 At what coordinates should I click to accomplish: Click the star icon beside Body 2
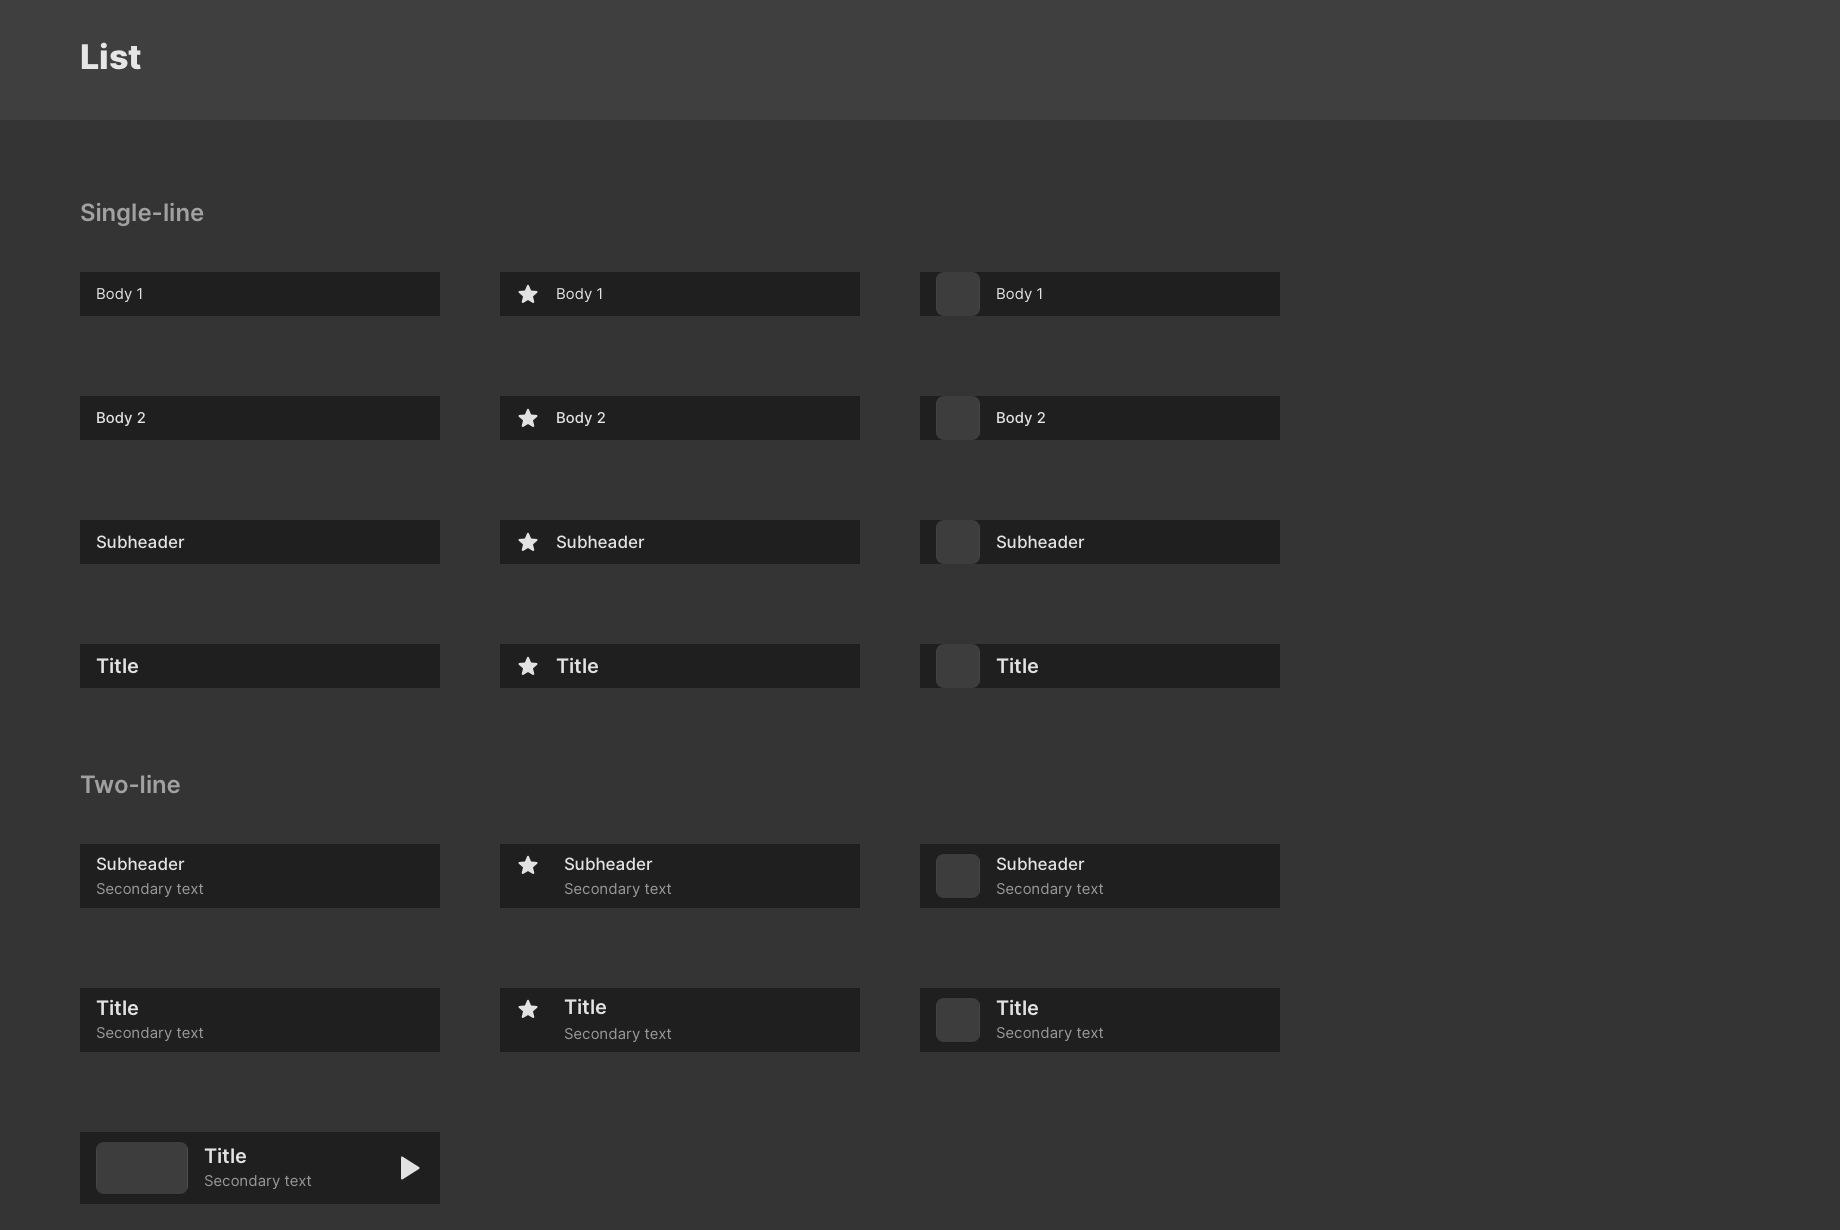point(528,418)
